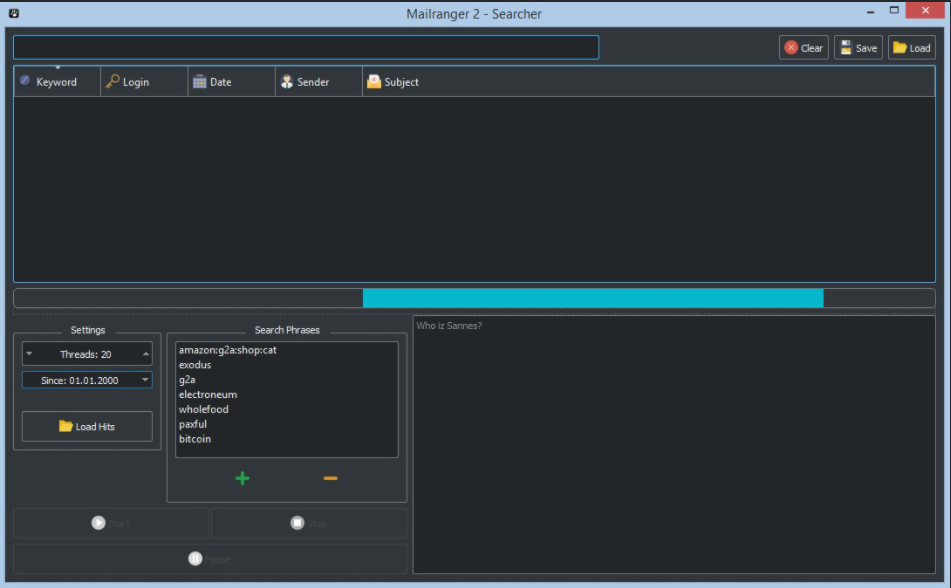The width and height of the screenshot is (951, 588).
Task: Click the green plus add phrase icon
Action: click(242, 478)
